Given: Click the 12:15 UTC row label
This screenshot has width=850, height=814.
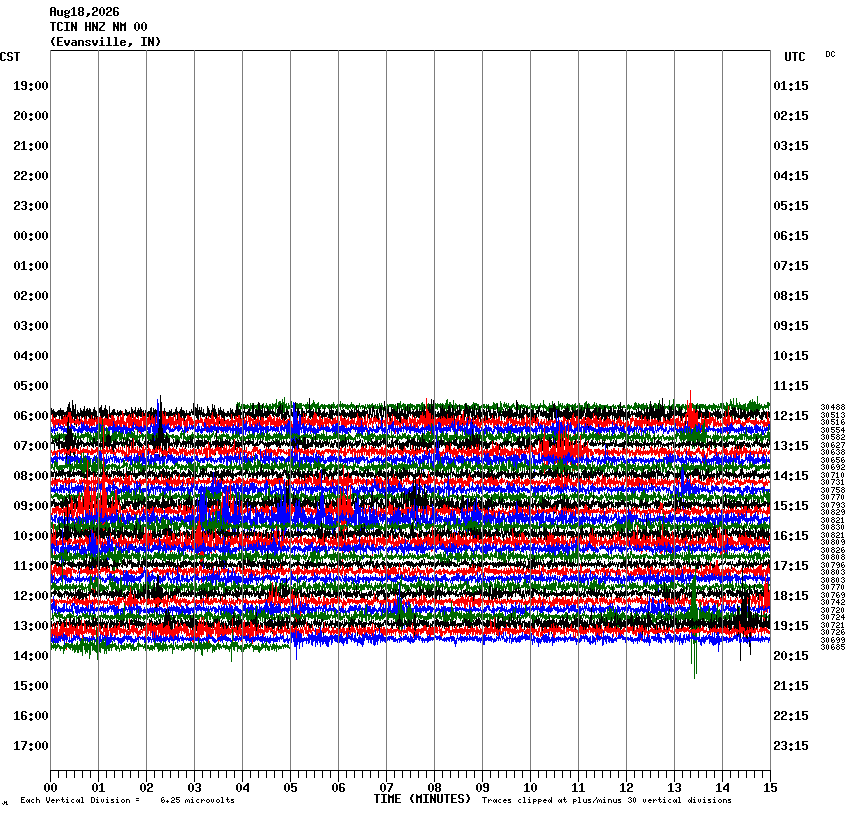Looking at the screenshot, I should tap(791, 416).
